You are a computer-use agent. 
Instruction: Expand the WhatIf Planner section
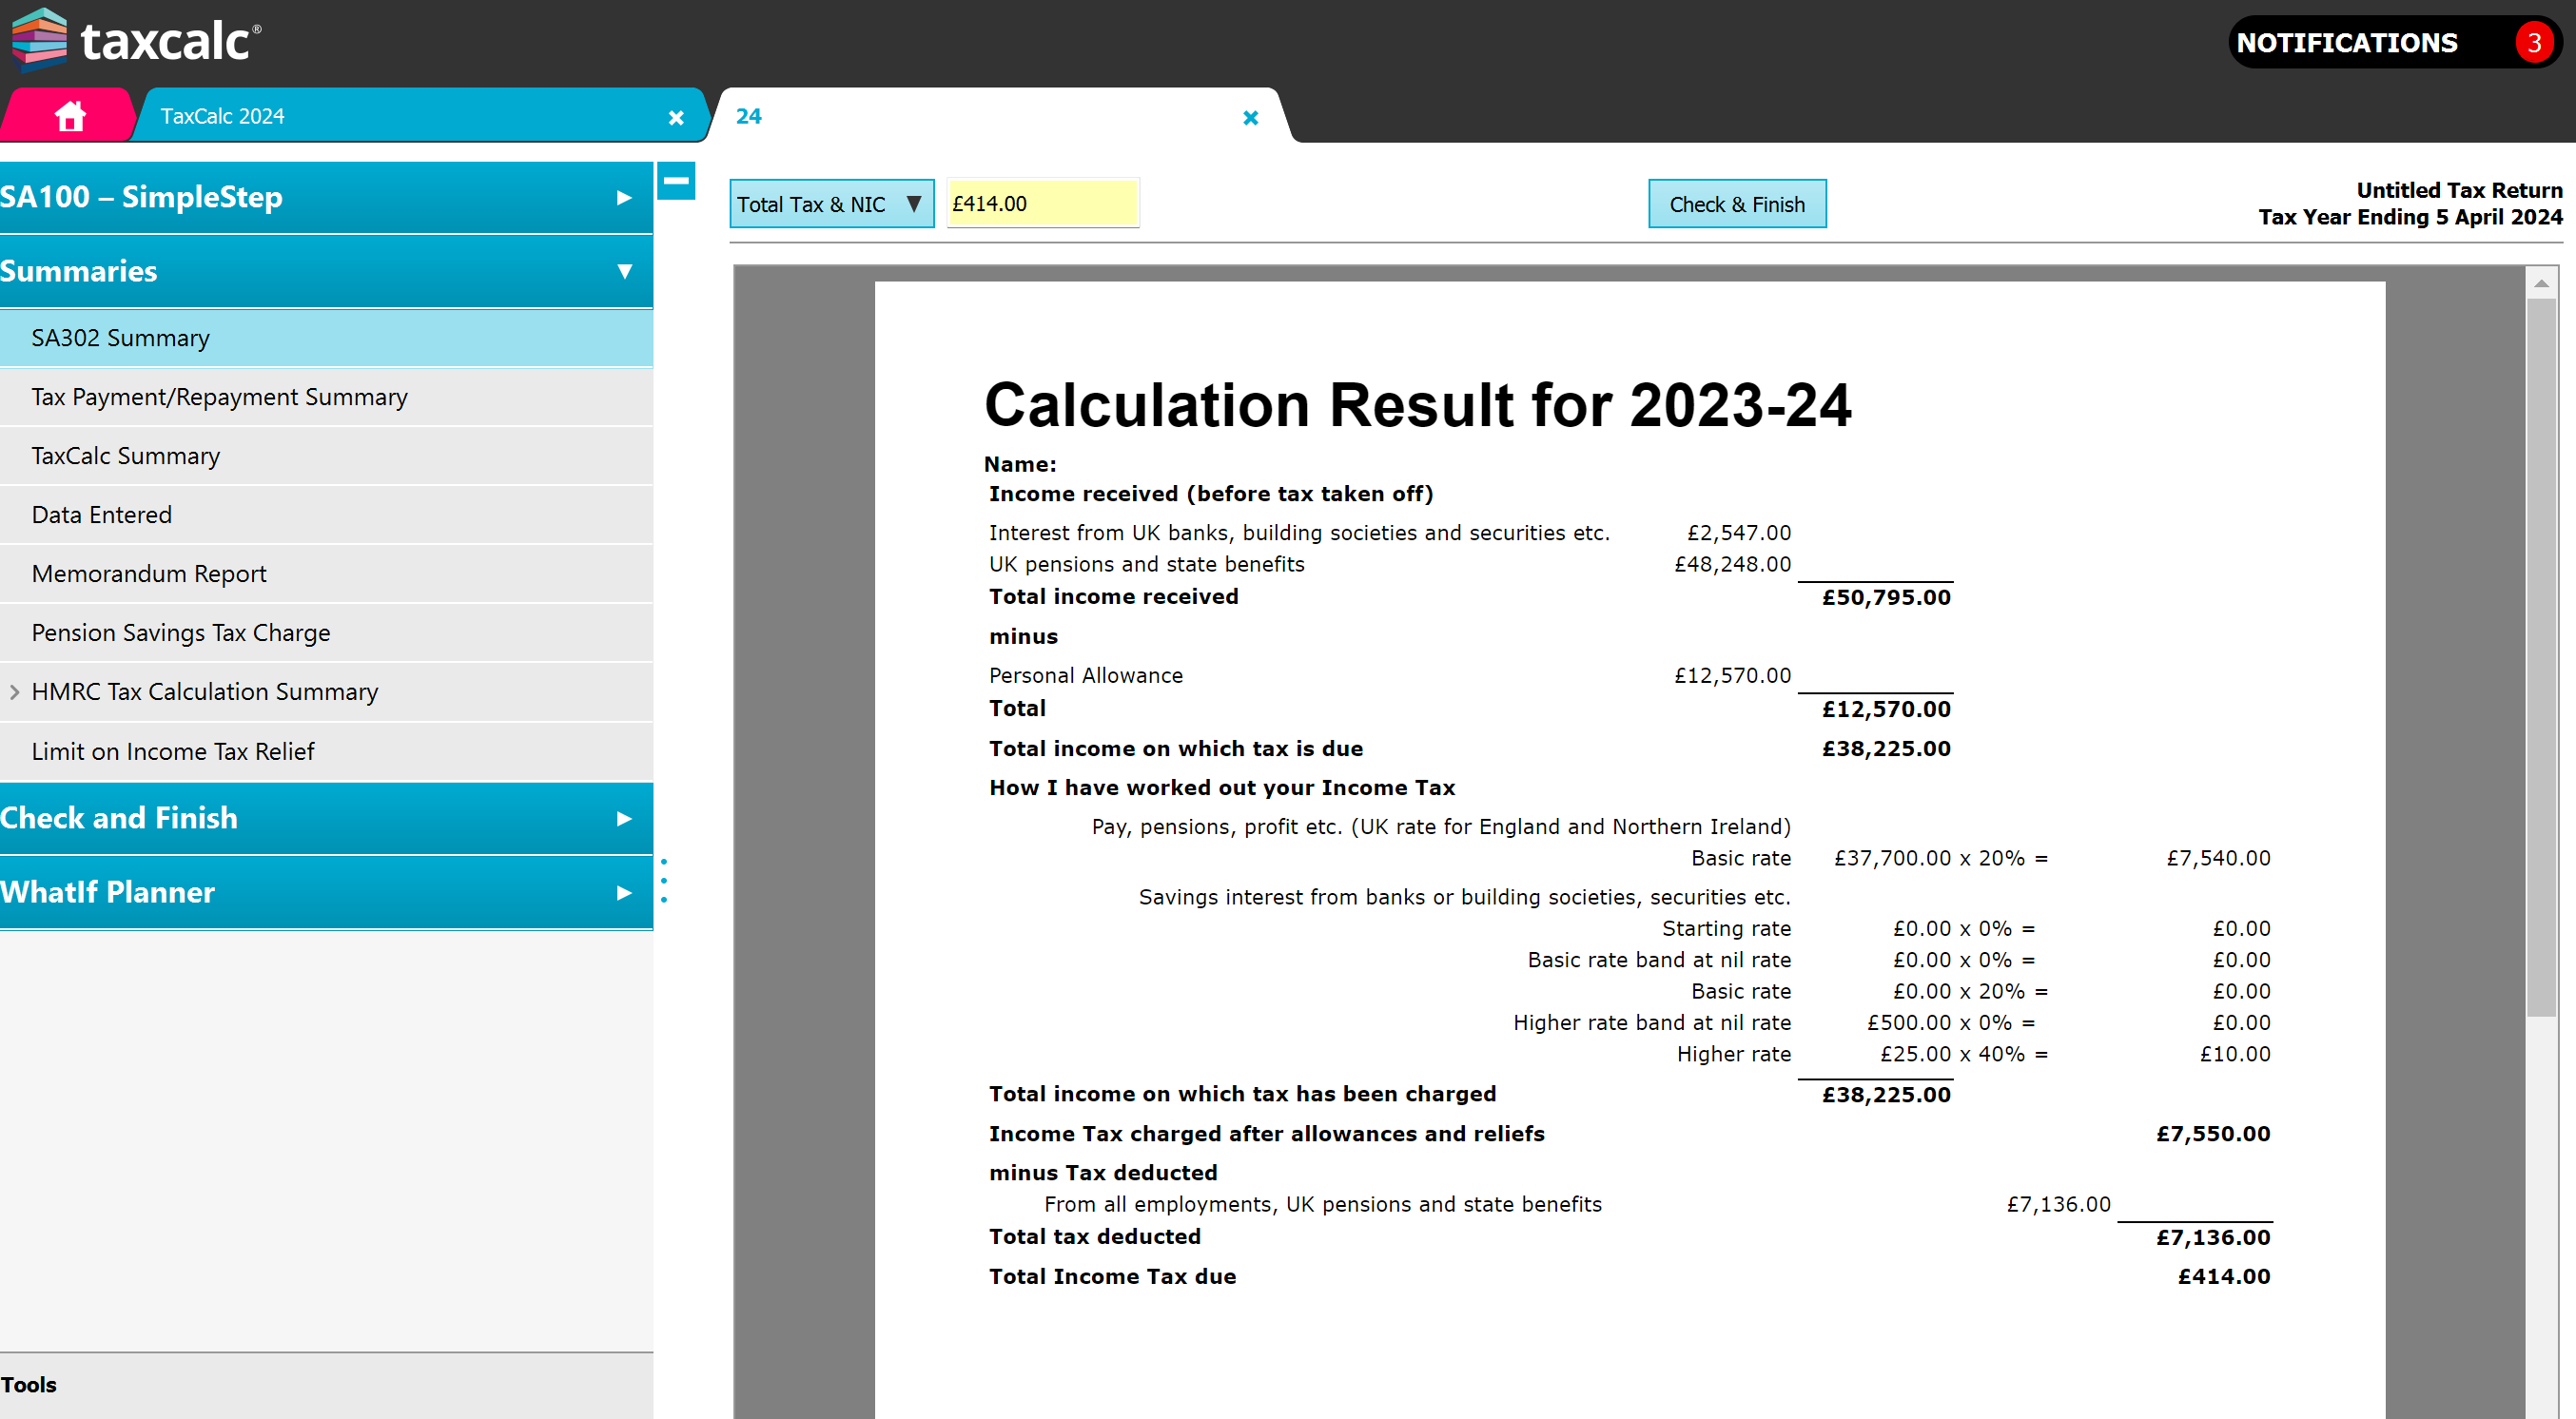pos(624,892)
